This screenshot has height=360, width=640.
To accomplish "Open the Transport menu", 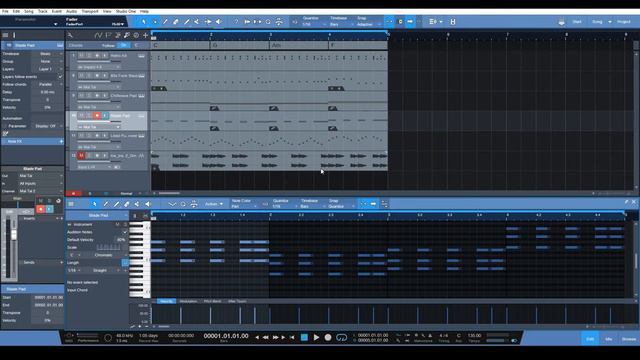I will click(90, 11).
